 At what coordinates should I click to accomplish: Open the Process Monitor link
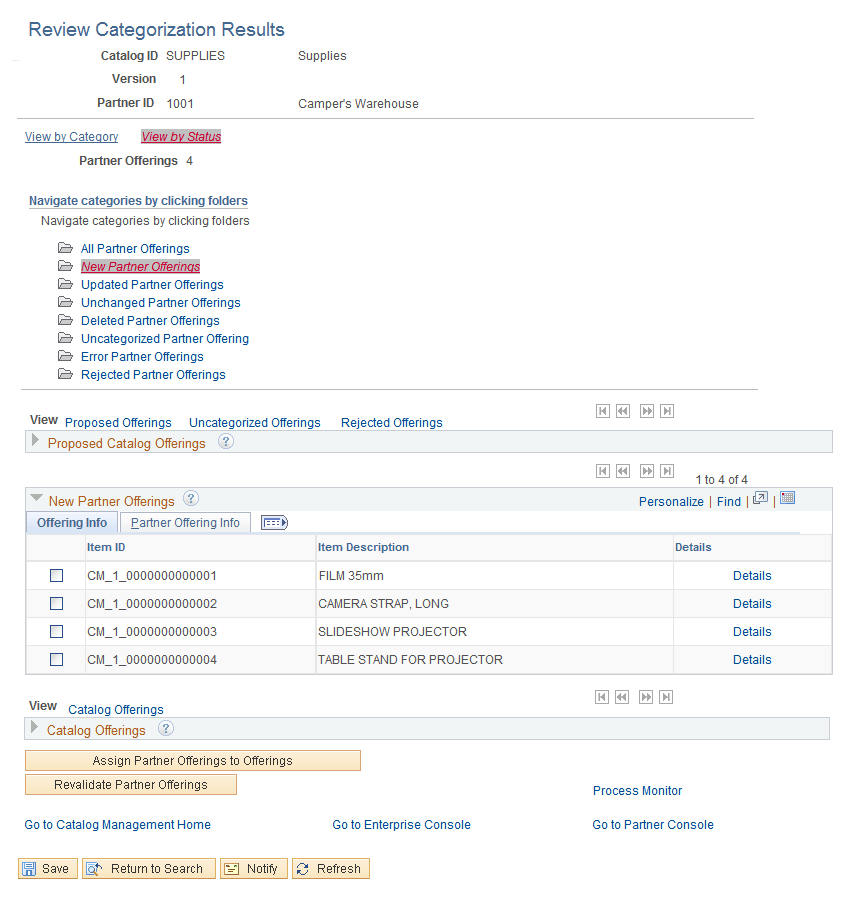click(x=637, y=790)
